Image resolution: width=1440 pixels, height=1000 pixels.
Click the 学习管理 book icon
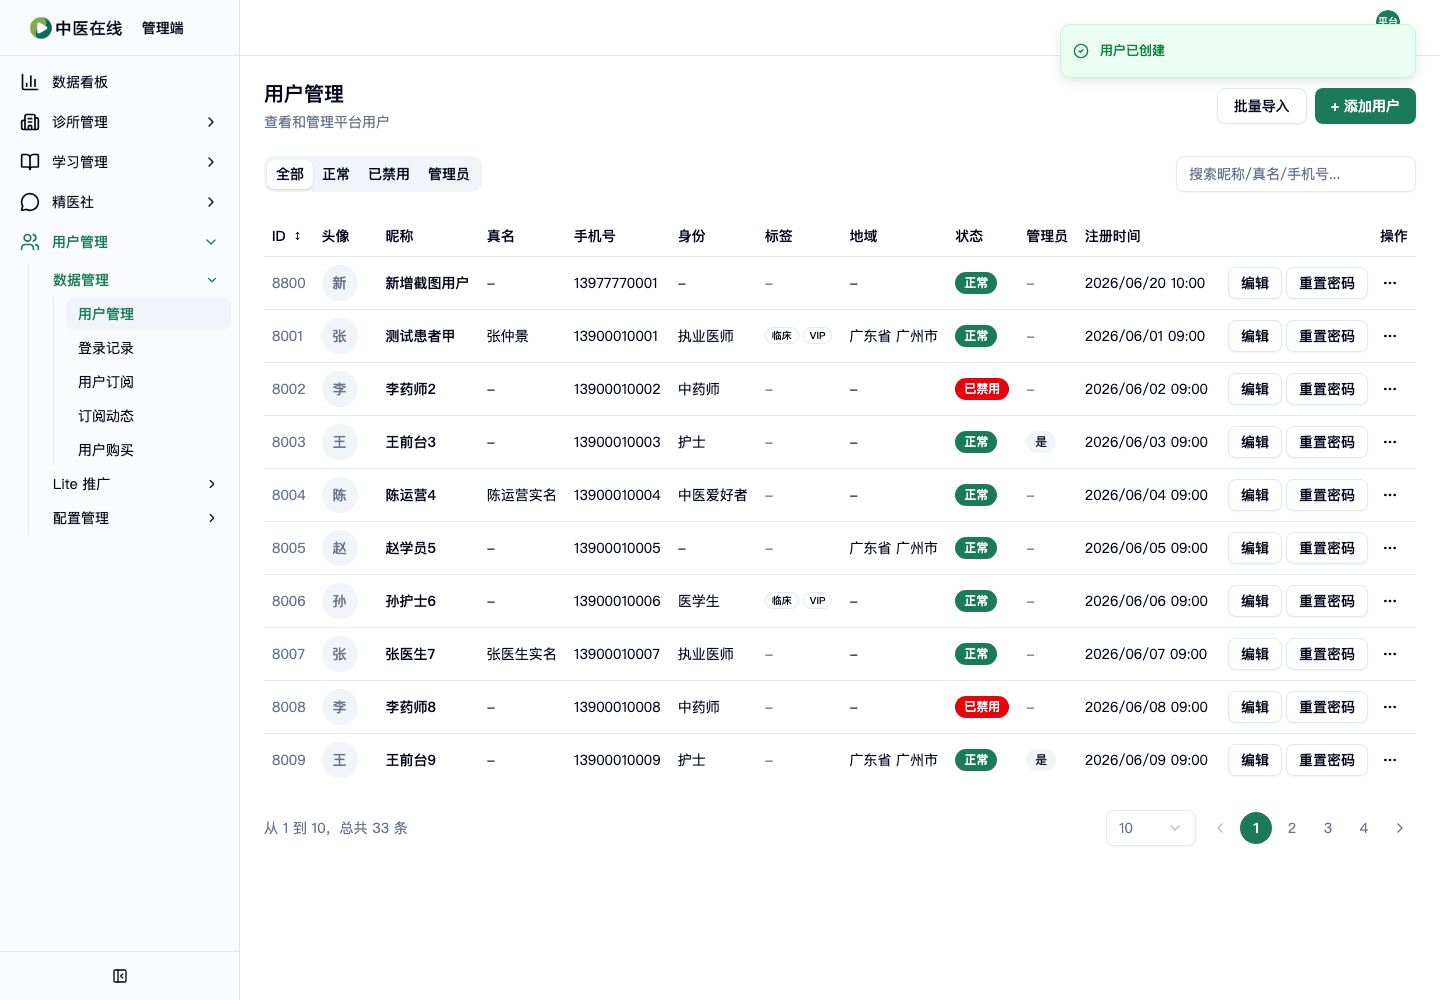(30, 162)
